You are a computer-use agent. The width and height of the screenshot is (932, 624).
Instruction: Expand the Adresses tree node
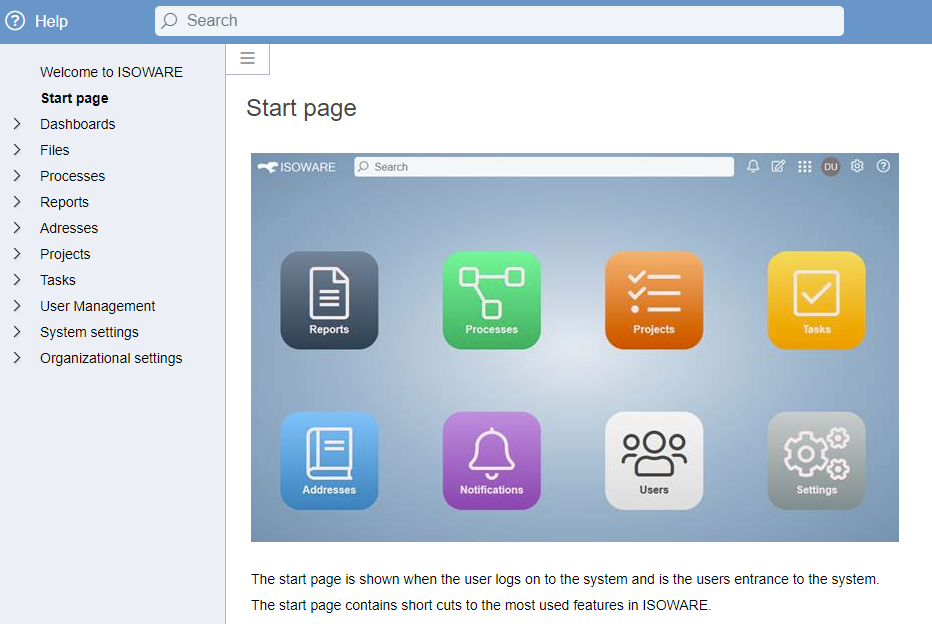coord(17,228)
